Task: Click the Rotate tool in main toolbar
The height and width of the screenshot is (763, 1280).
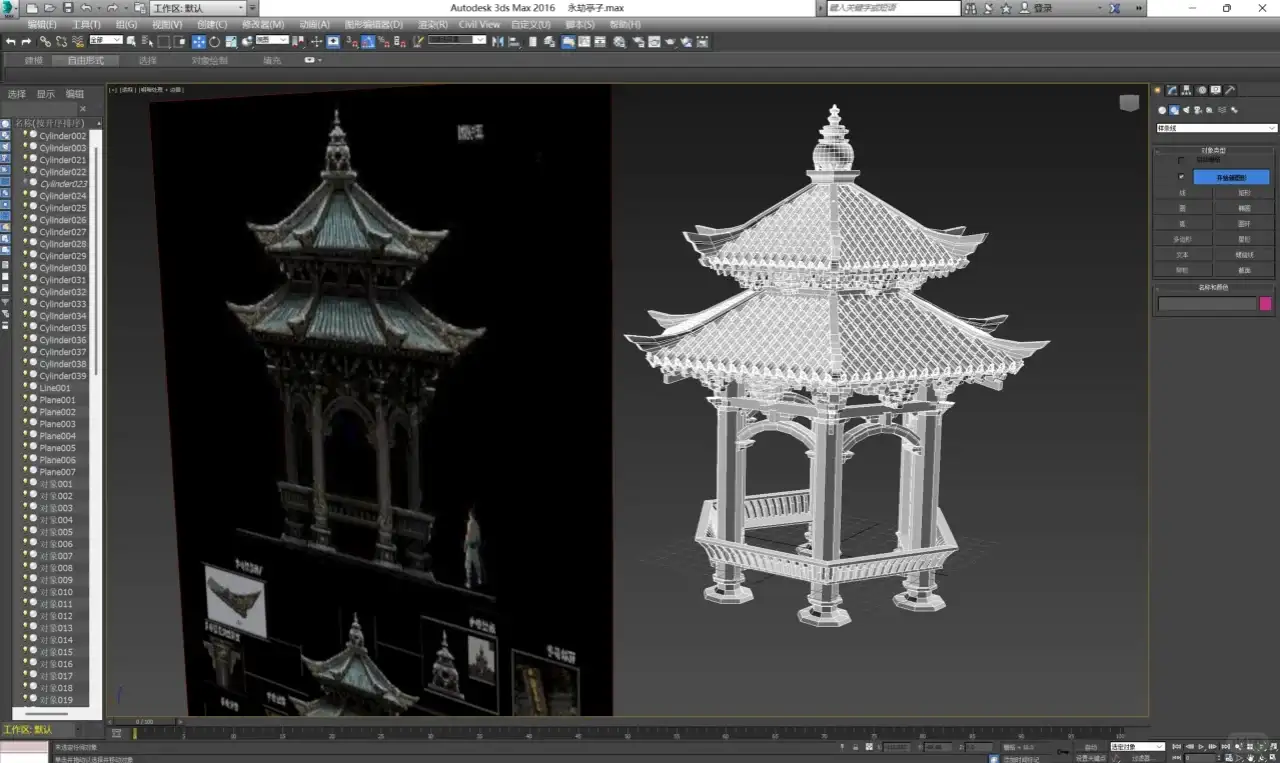Action: coord(215,42)
